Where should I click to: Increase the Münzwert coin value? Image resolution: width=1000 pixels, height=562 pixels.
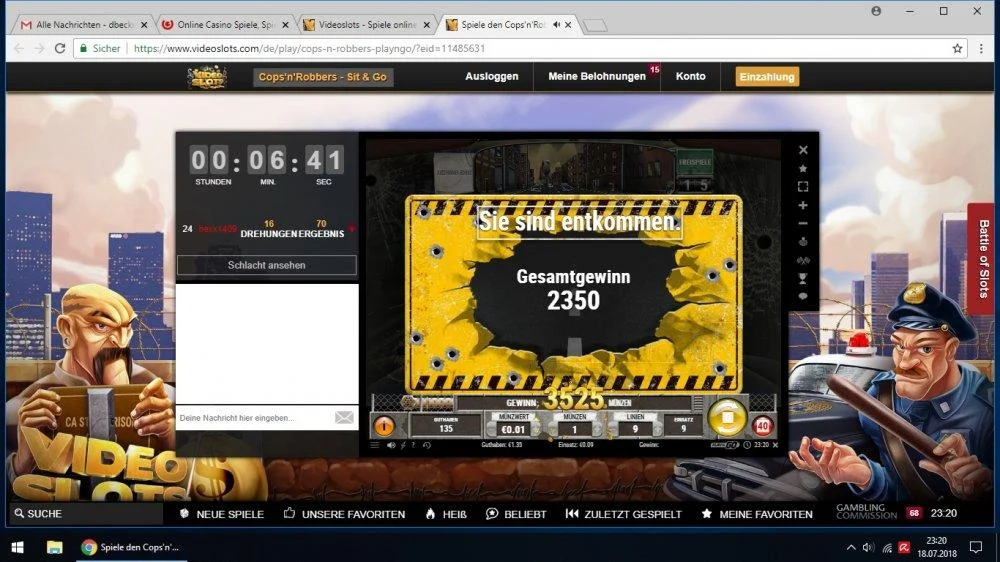pyautogui.click(x=534, y=430)
